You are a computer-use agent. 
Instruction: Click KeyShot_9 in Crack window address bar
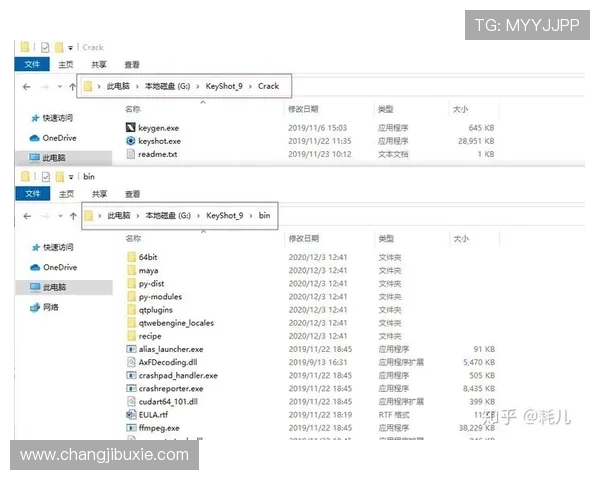pyautogui.click(x=224, y=86)
